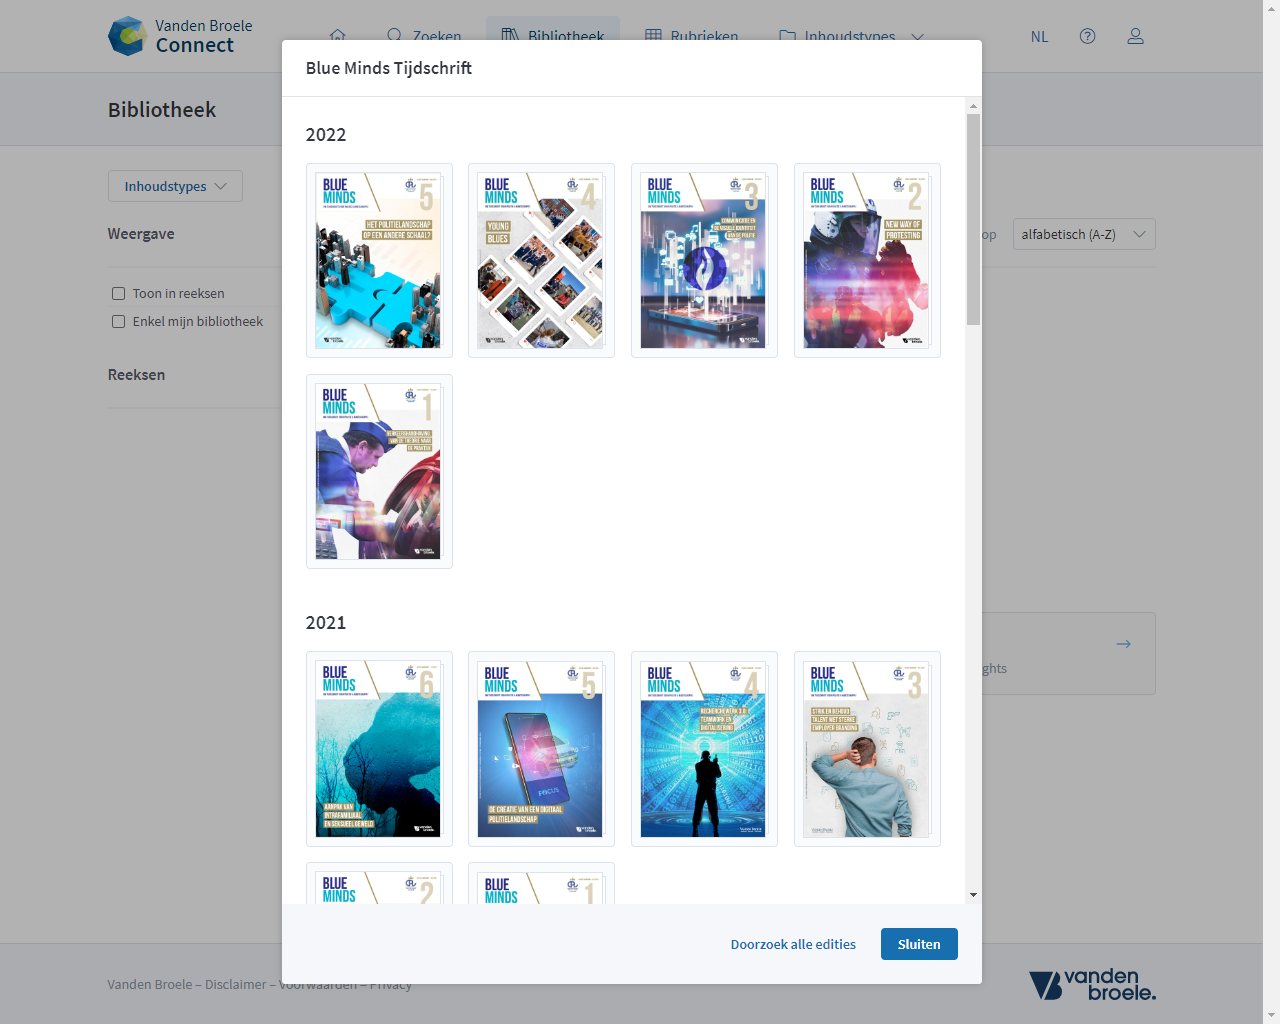Click the Sluiten button
1280x1024 pixels.
pyautogui.click(x=919, y=944)
